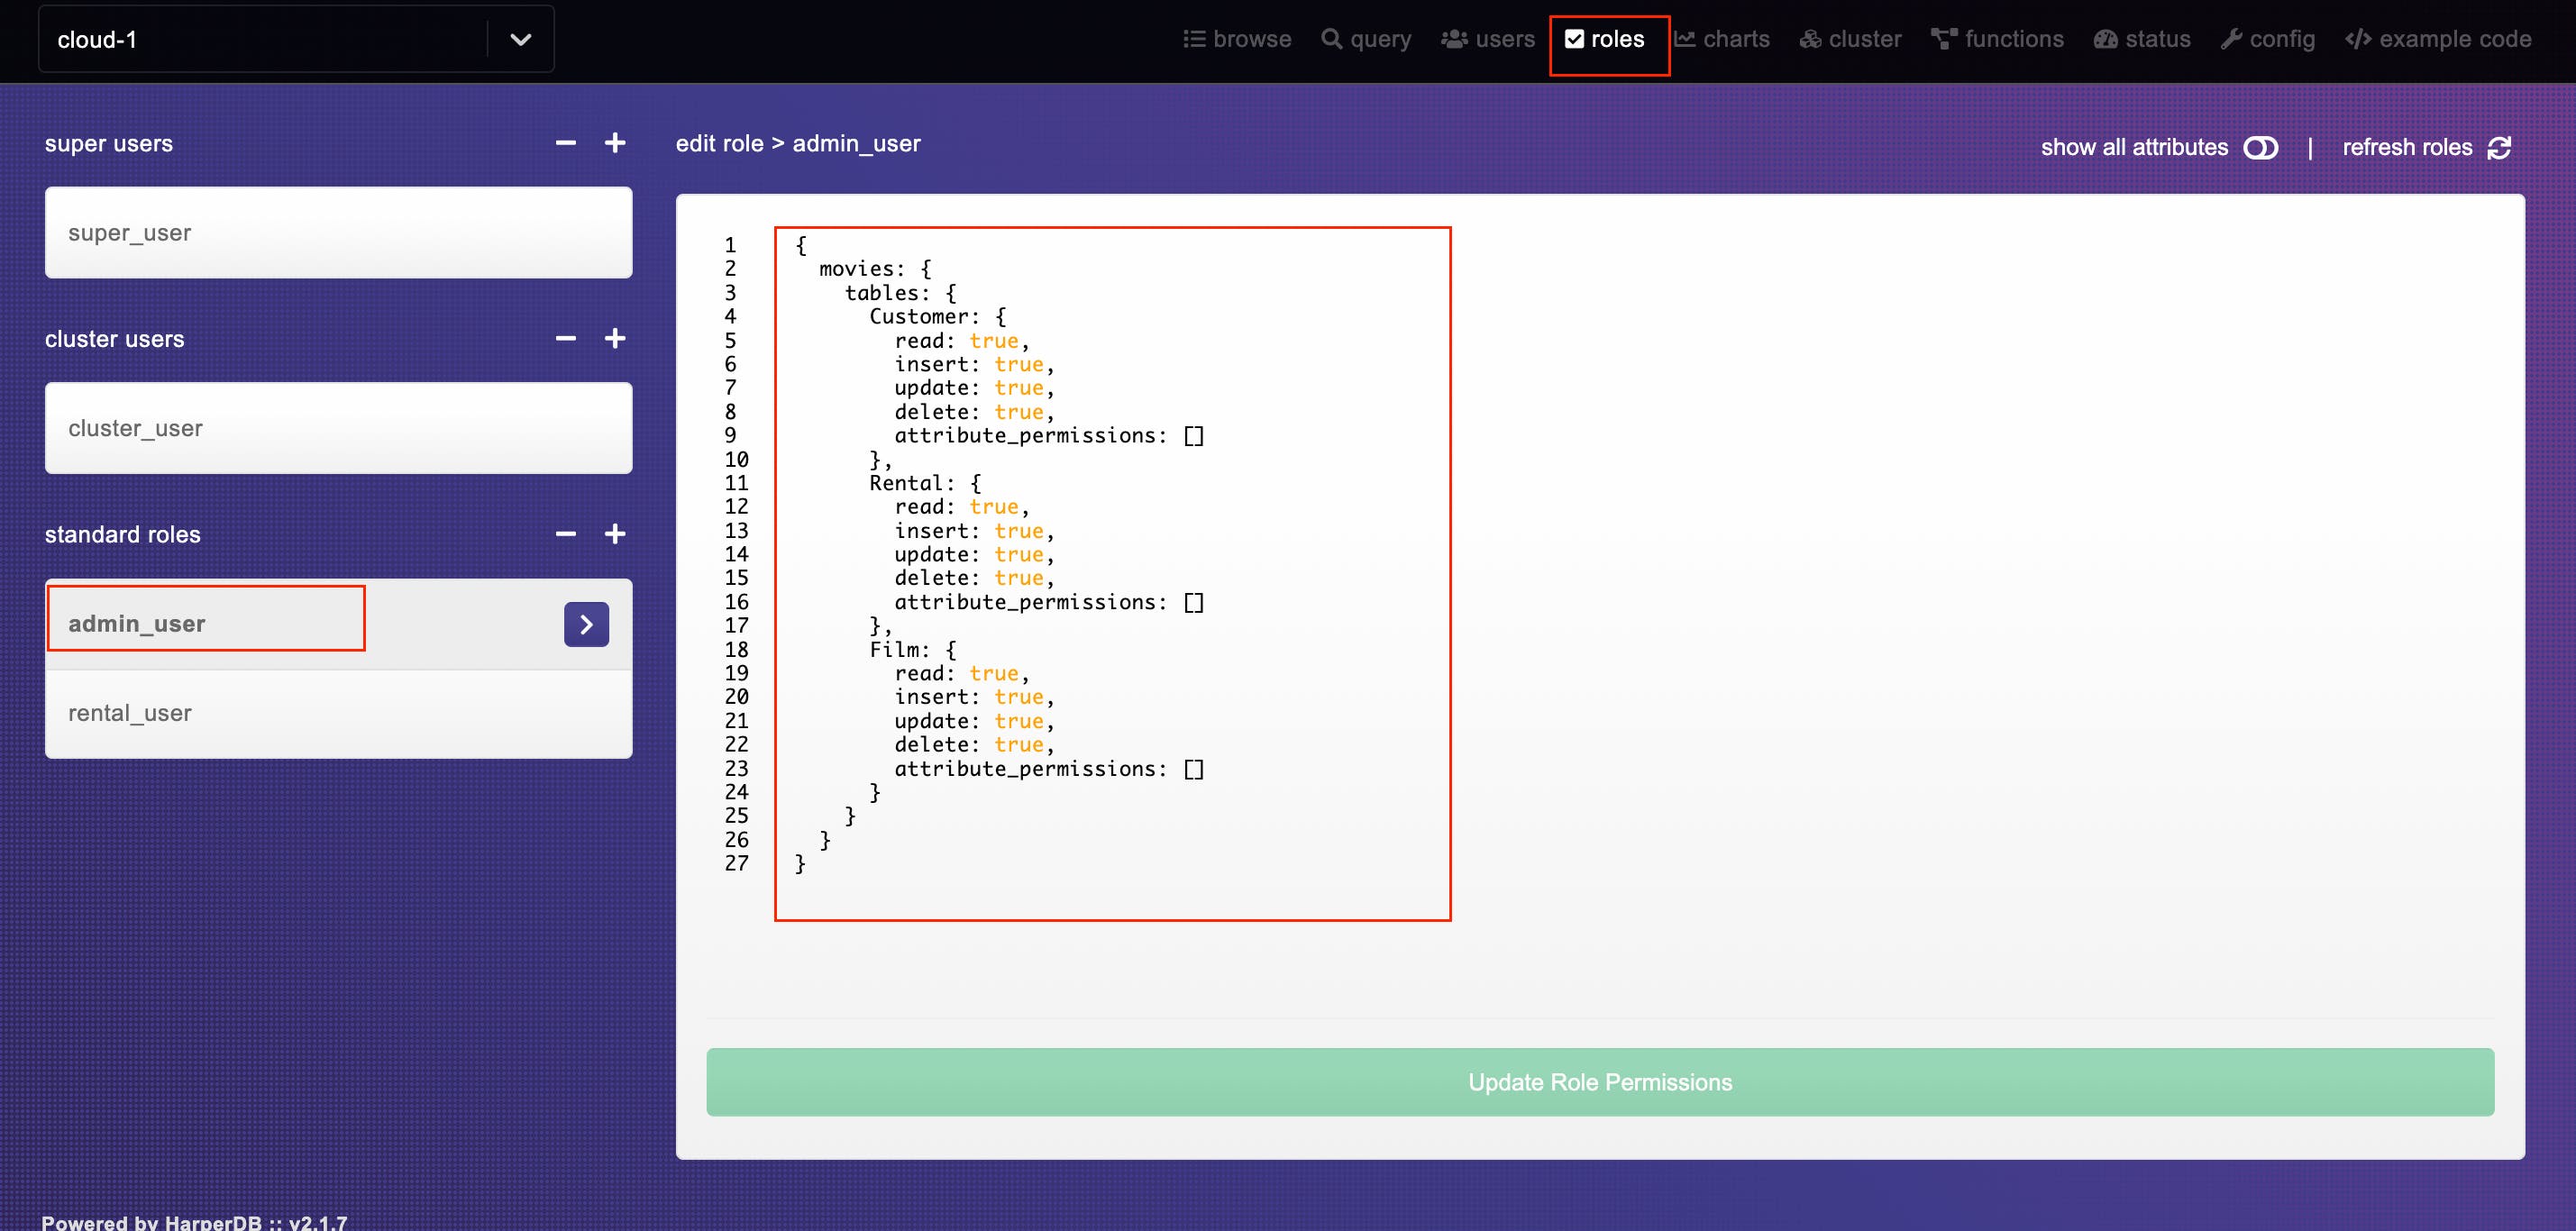Click the arrow button on admin_user
The height and width of the screenshot is (1231, 2576).
coord(586,624)
